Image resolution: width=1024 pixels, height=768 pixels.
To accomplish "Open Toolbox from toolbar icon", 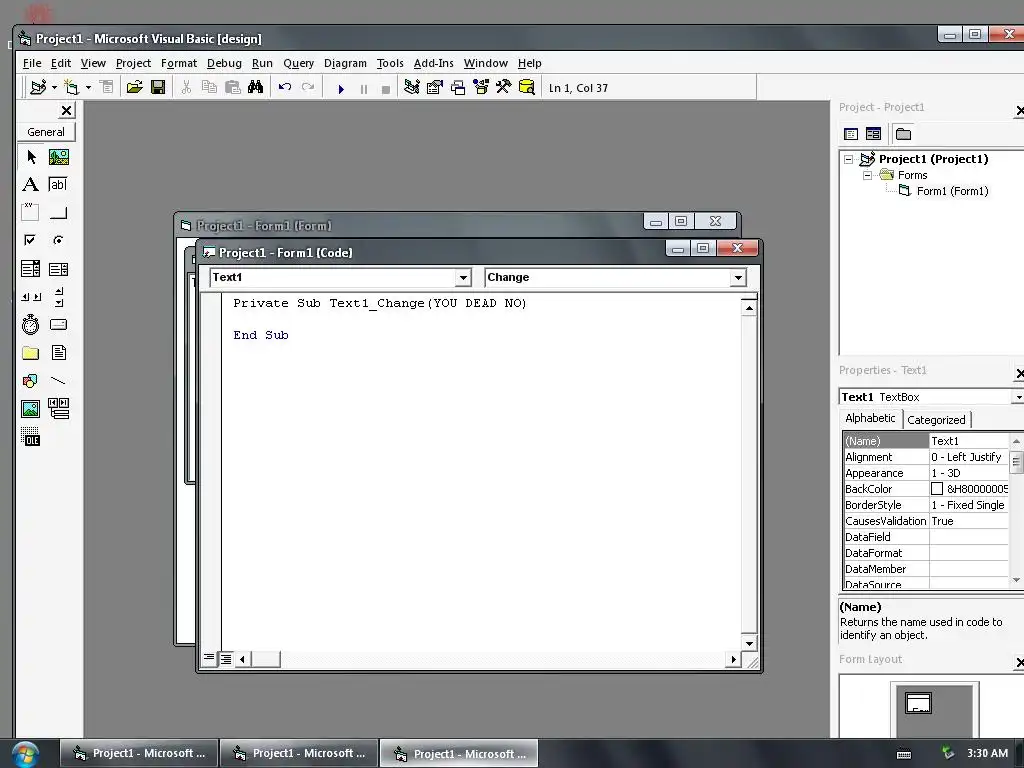I will (x=504, y=87).
